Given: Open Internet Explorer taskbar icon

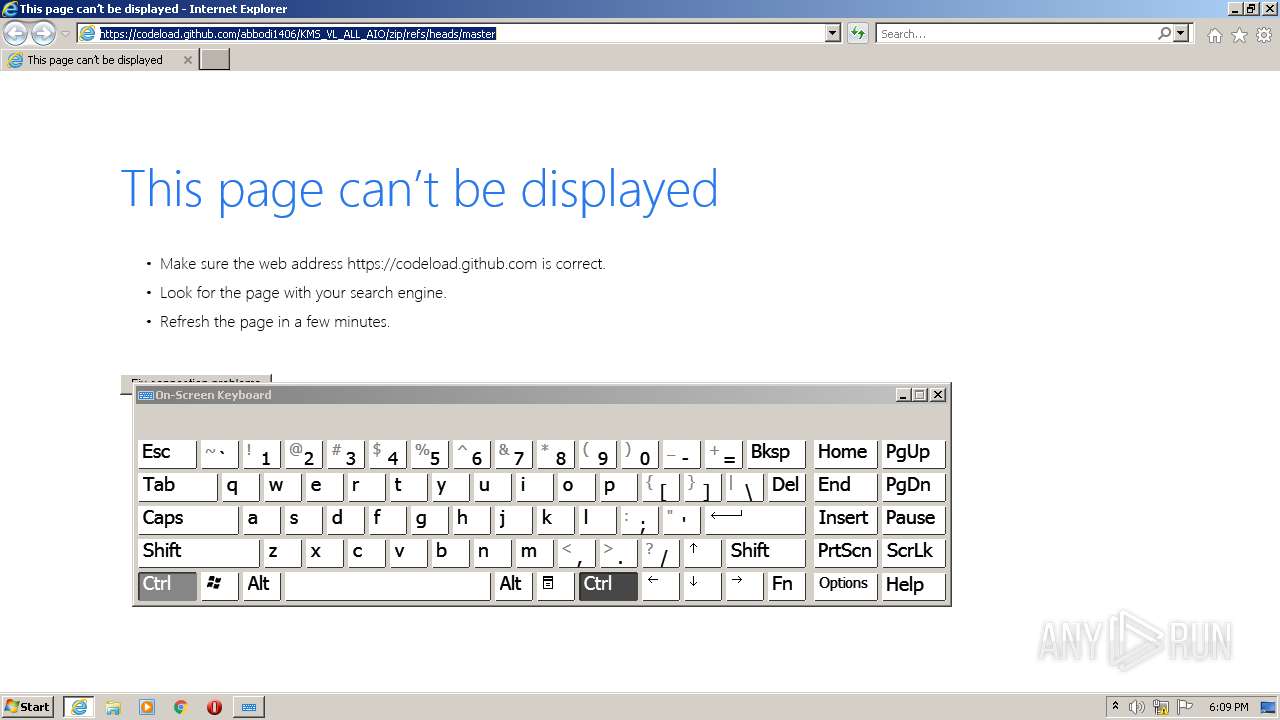Looking at the screenshot, I should click(x=79, y=706).
